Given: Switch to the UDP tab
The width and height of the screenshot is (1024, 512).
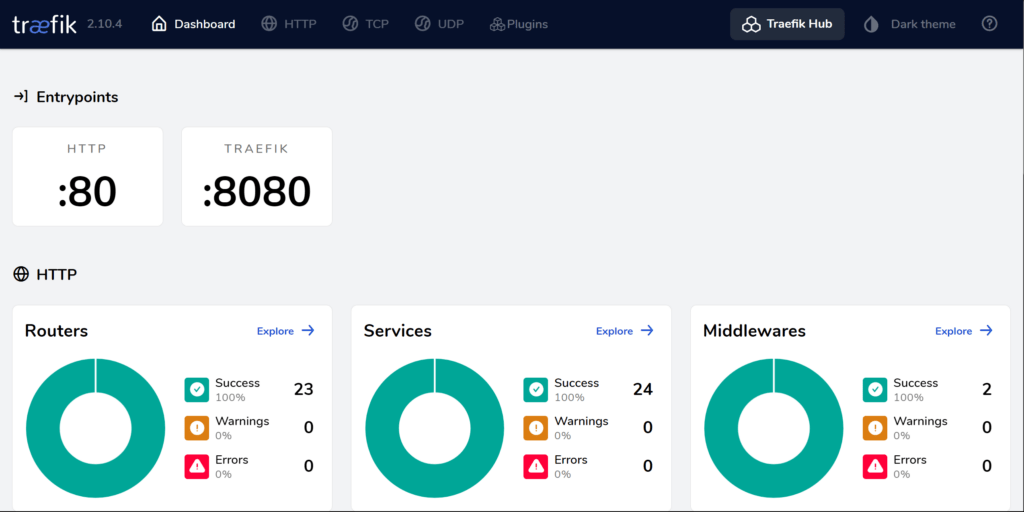Looking at the screenshot, I should 439,24.
